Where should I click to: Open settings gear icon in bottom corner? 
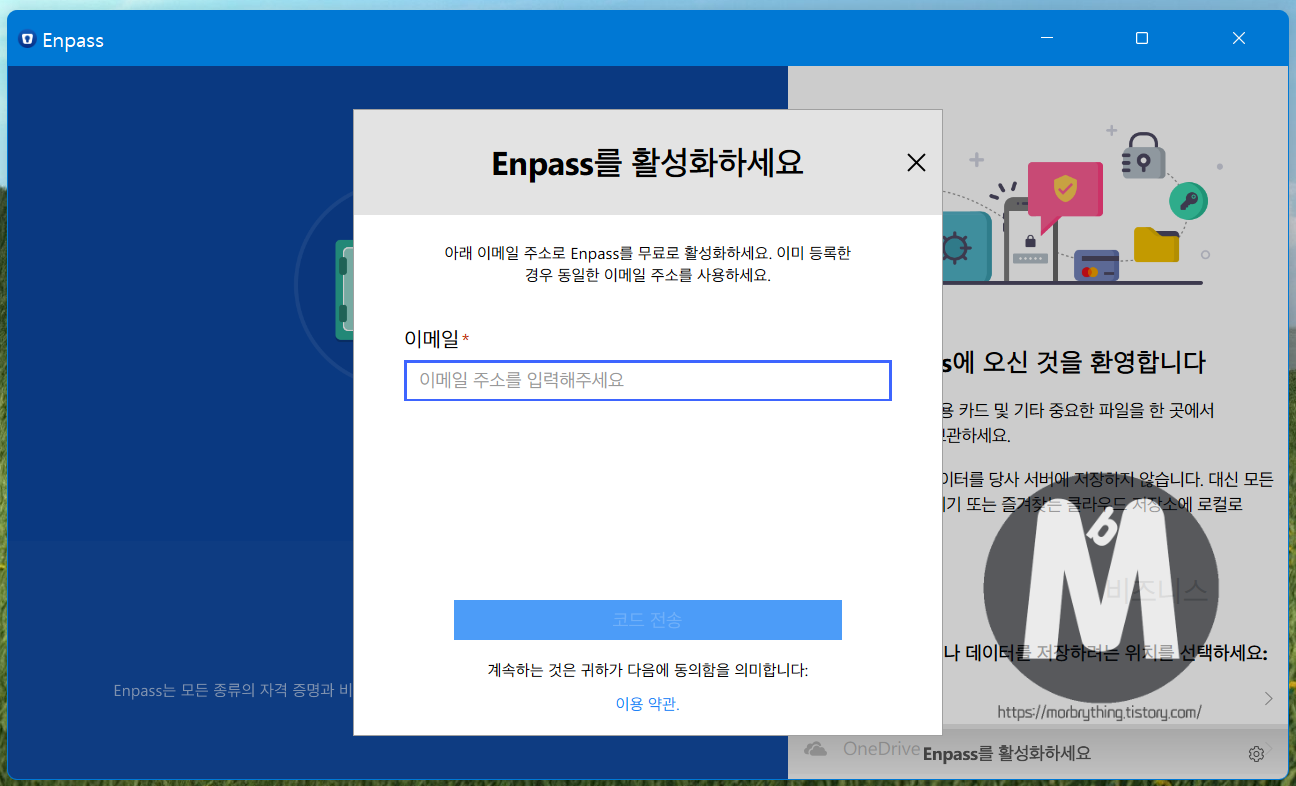pyautogui.click(x=1257, y=753)
